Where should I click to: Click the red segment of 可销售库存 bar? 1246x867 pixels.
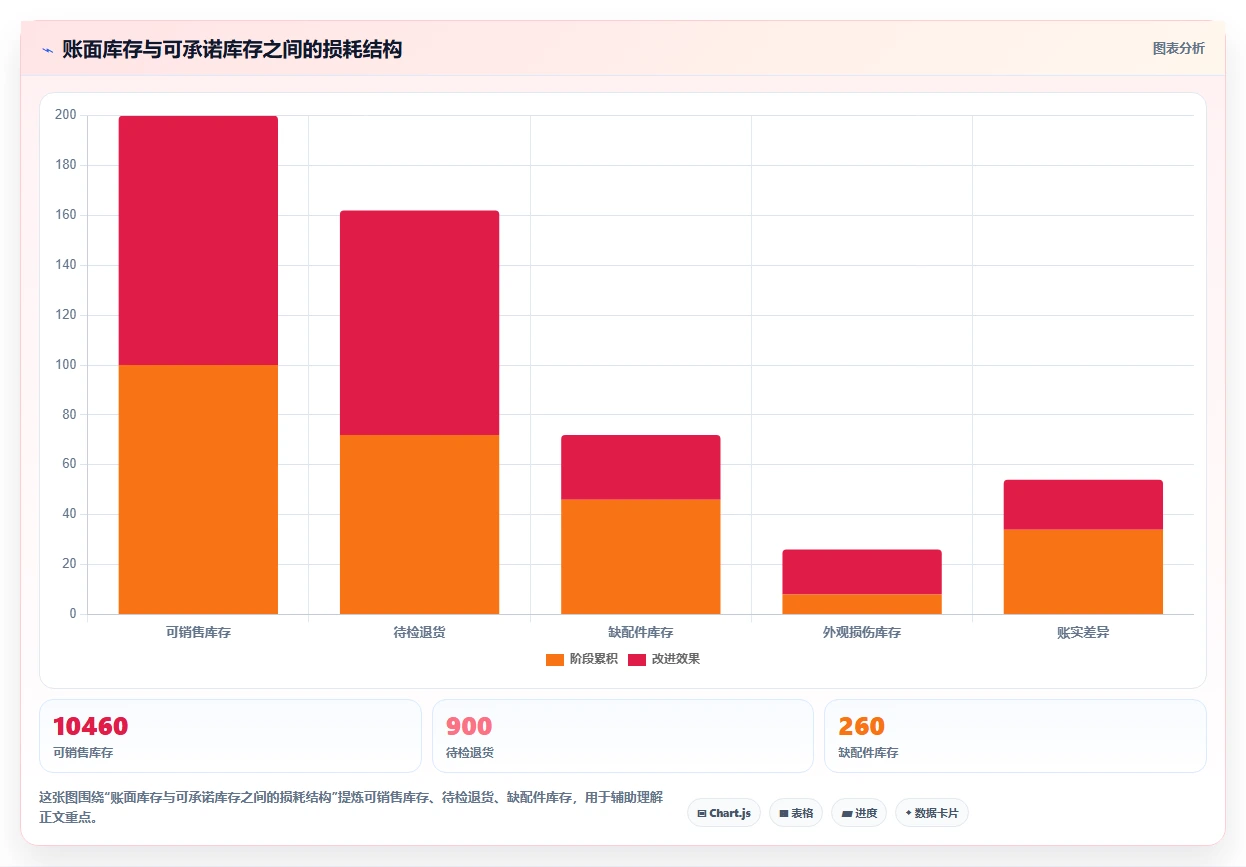click(198, 240)
